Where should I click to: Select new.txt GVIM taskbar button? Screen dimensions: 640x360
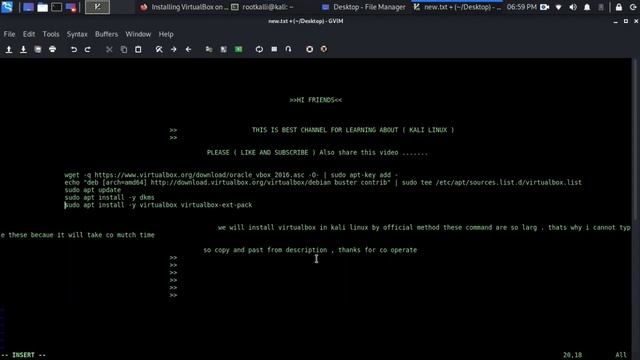[457, 7]
